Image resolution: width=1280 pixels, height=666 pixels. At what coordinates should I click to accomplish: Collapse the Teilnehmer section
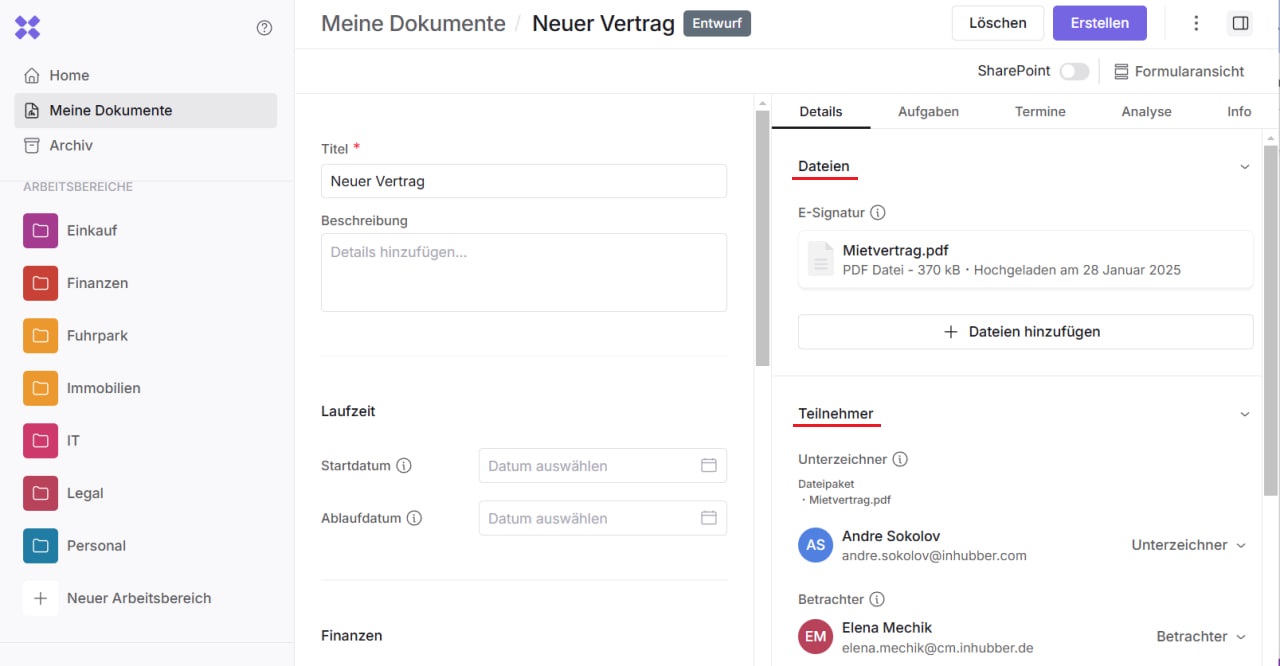[1244, 414]
